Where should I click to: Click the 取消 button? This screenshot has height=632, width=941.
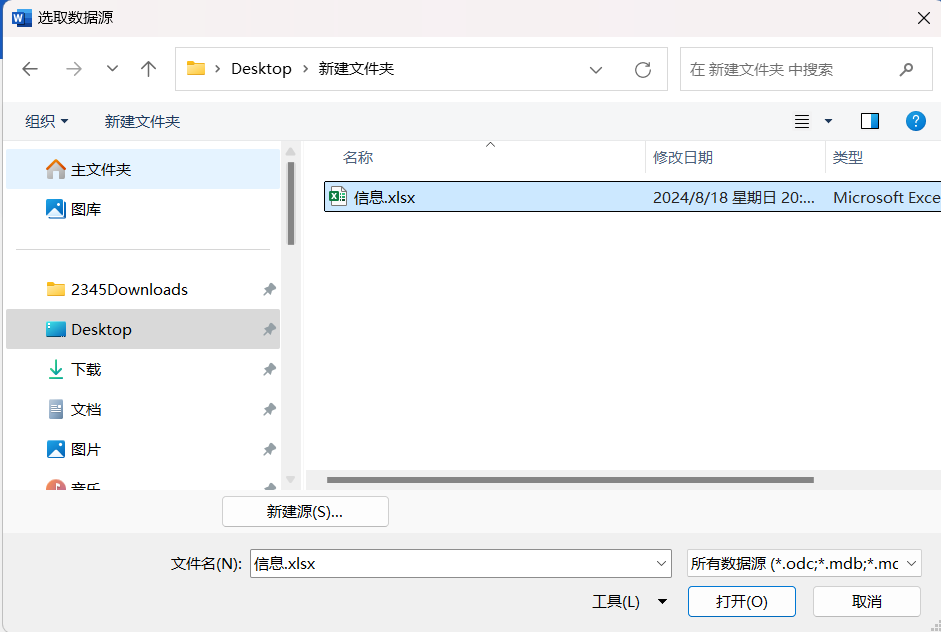(867, 601)
